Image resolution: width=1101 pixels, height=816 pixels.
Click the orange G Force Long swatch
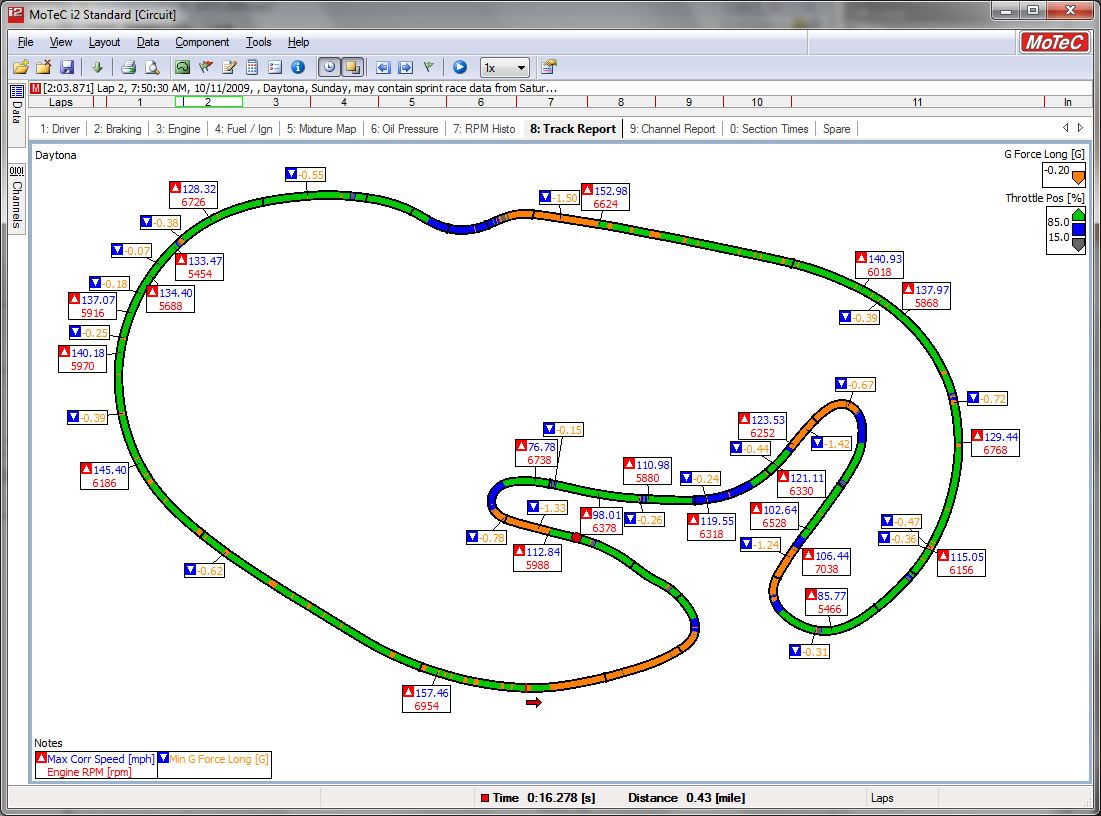pos(1079,178)
